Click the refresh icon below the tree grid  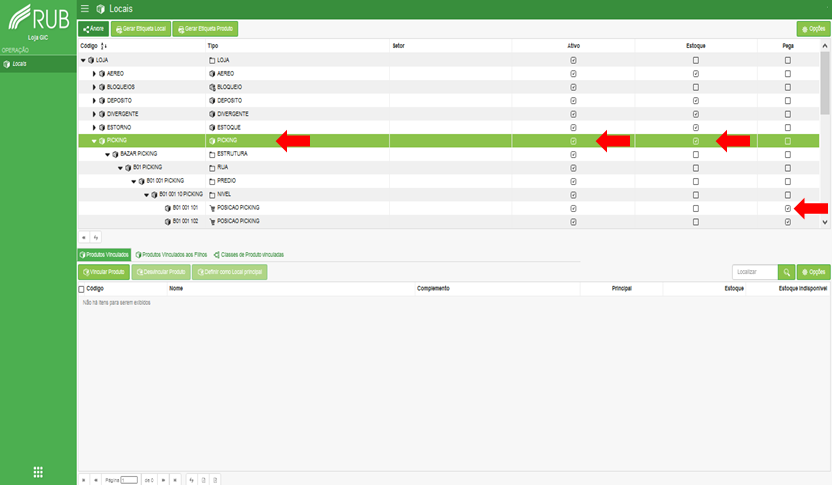(96, 237)
